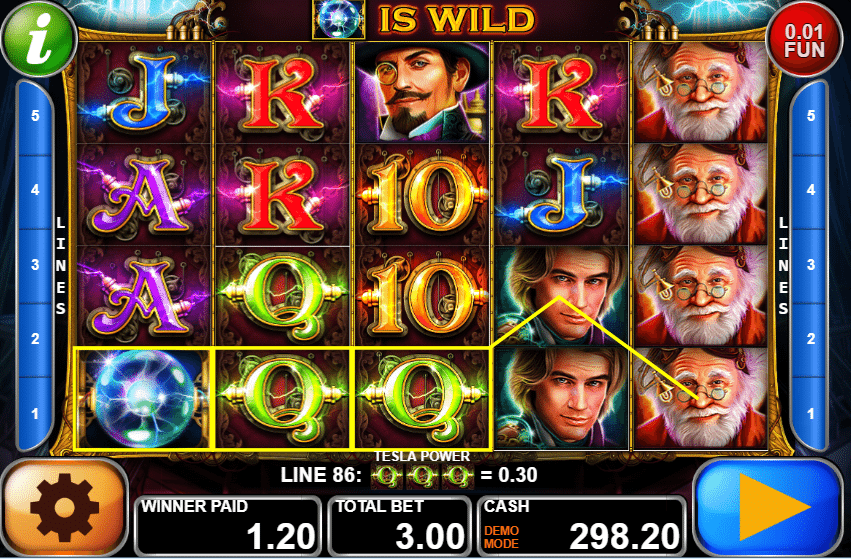Open the green info paytable button
The width and height of the screenshot is (851, 559).
point(39,39)
